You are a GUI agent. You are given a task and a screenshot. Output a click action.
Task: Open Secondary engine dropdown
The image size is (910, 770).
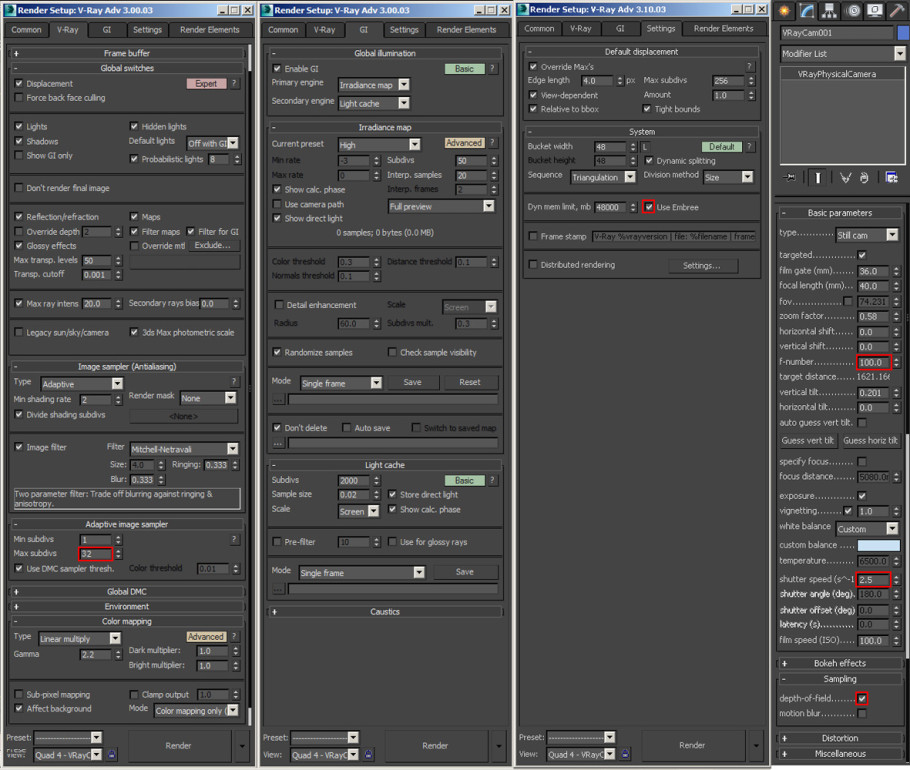[374, 103]
